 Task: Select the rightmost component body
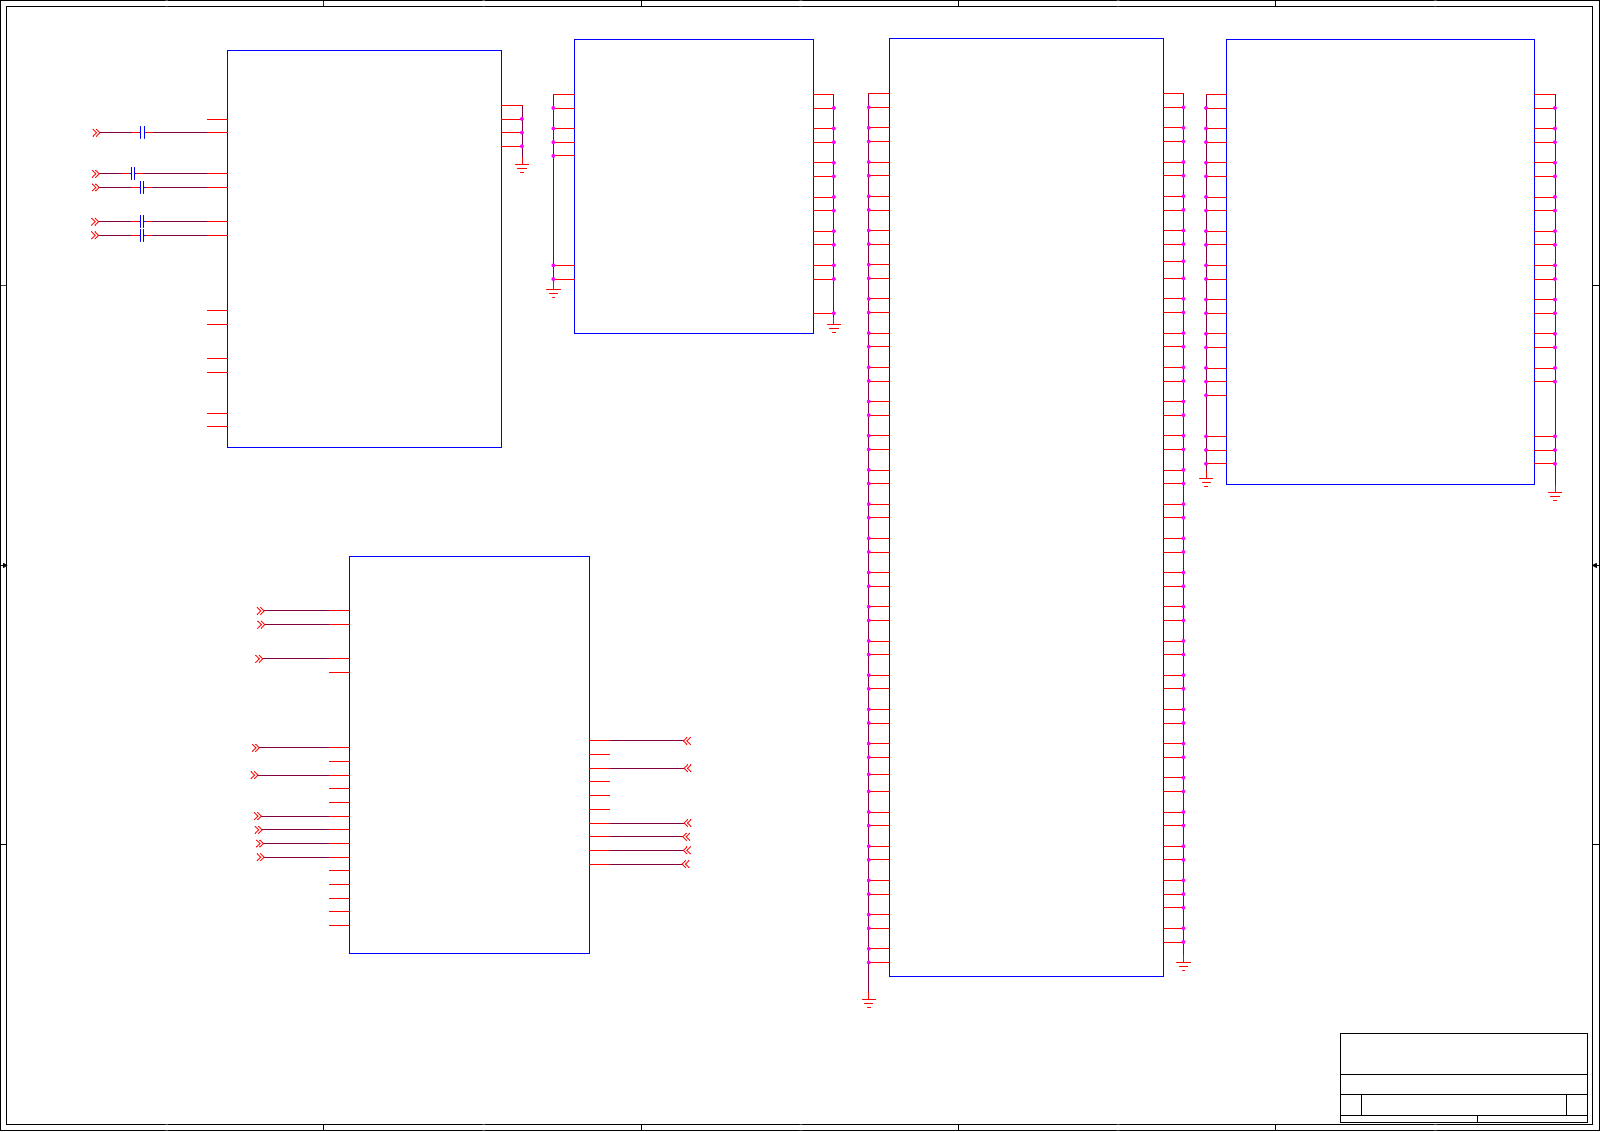pyautogui.click(x=1380, y=262)
